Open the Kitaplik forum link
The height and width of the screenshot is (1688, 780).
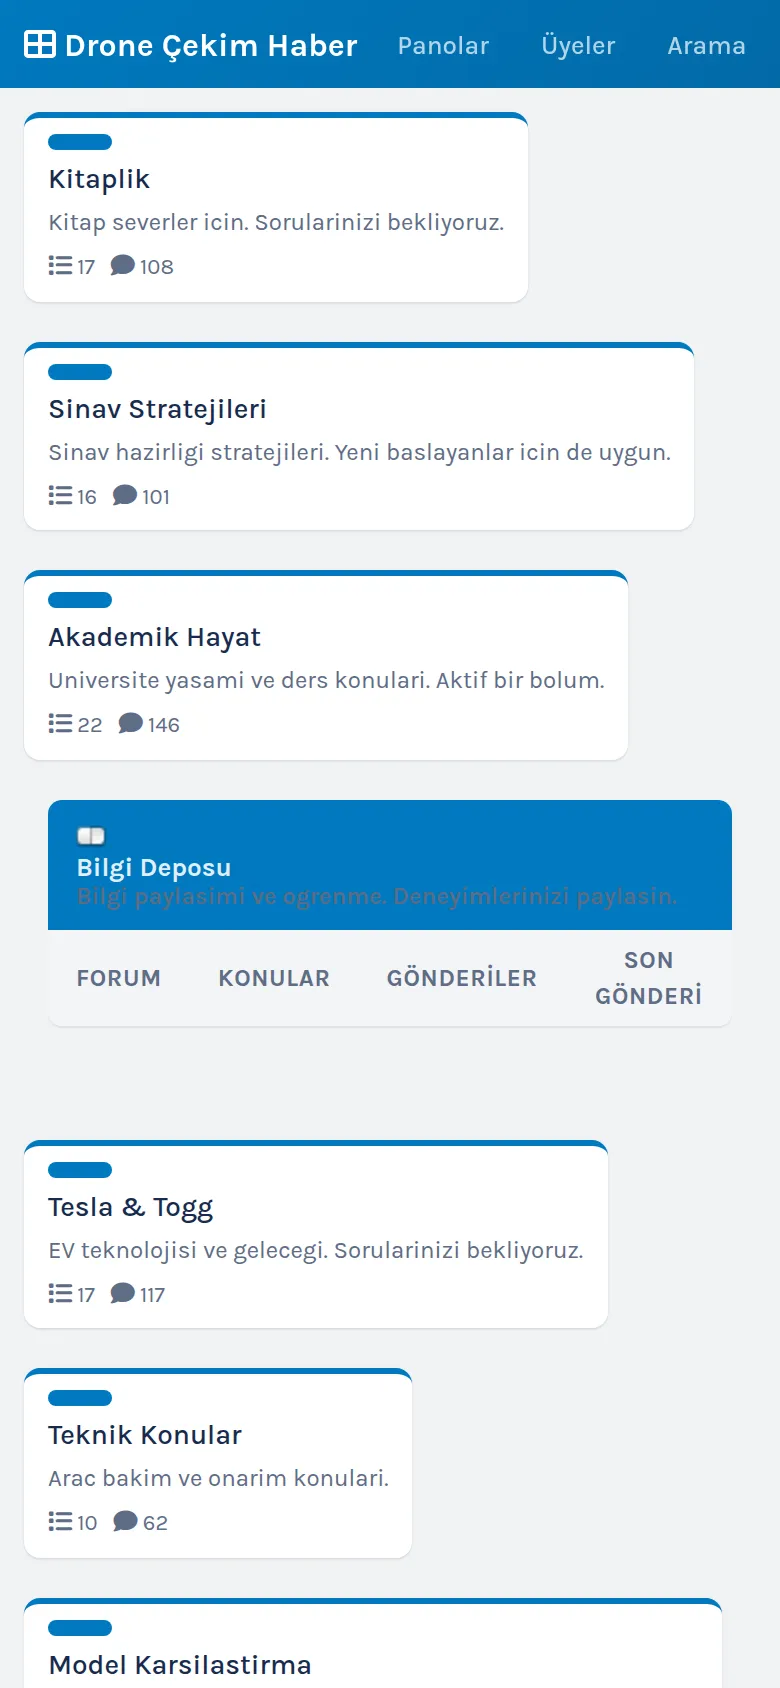[x=99, y=179]
